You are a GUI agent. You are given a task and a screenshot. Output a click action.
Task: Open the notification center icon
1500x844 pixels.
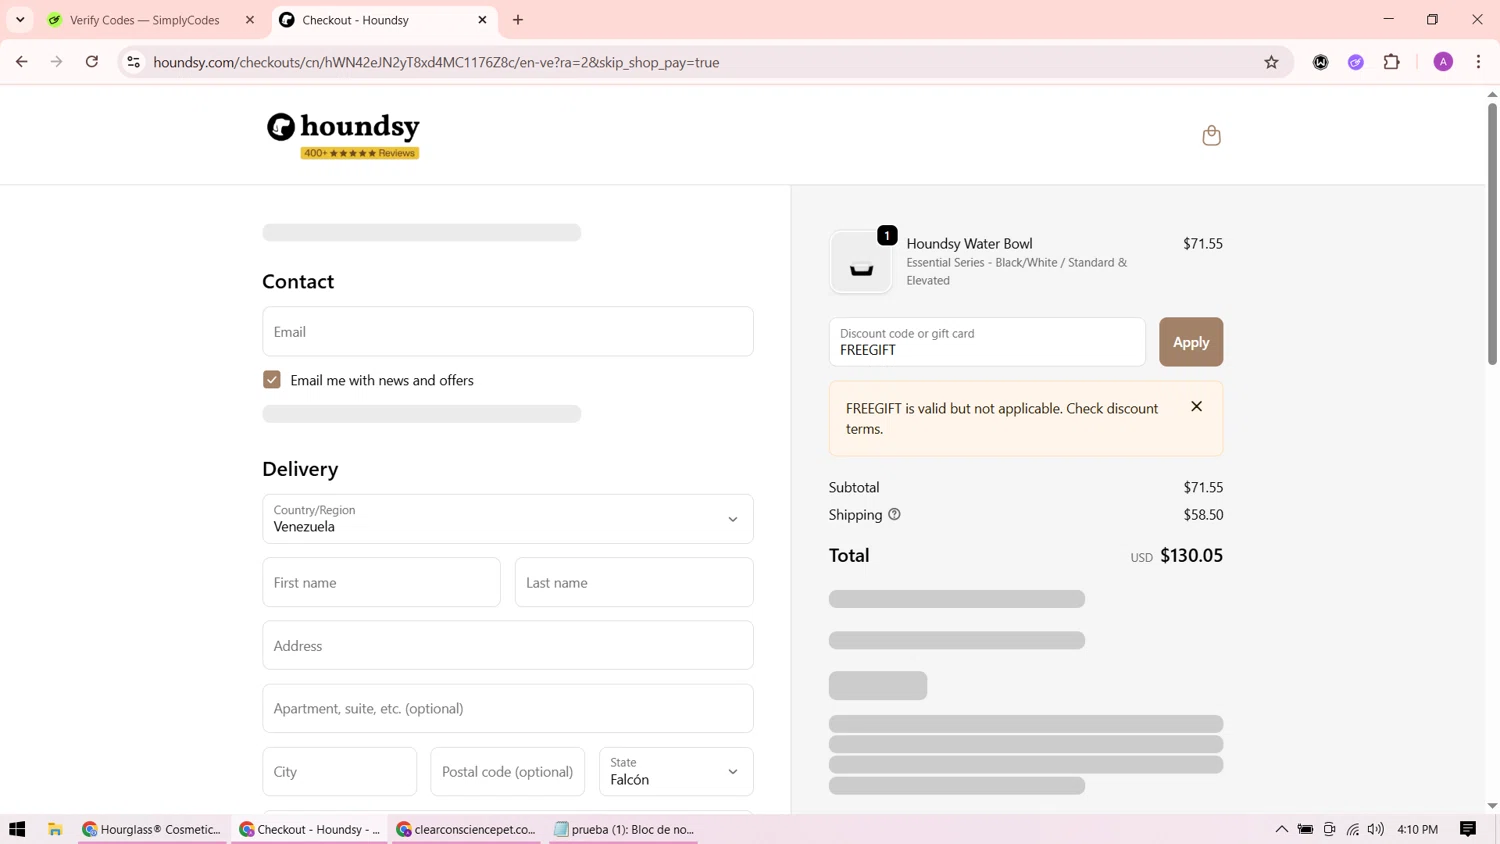coord(1468,829)
